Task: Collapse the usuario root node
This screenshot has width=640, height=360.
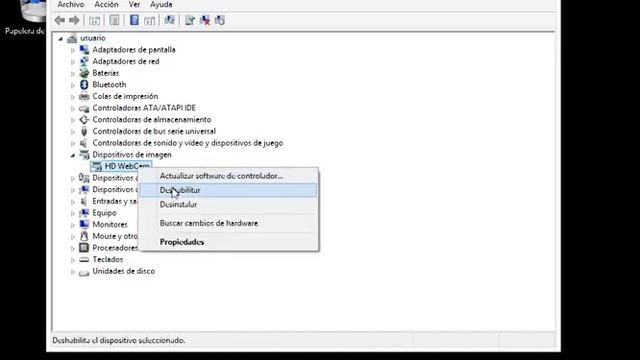Action: tap(61, 39)
